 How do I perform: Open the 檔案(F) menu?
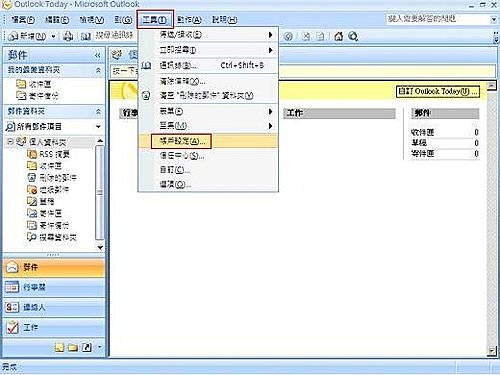23,20
